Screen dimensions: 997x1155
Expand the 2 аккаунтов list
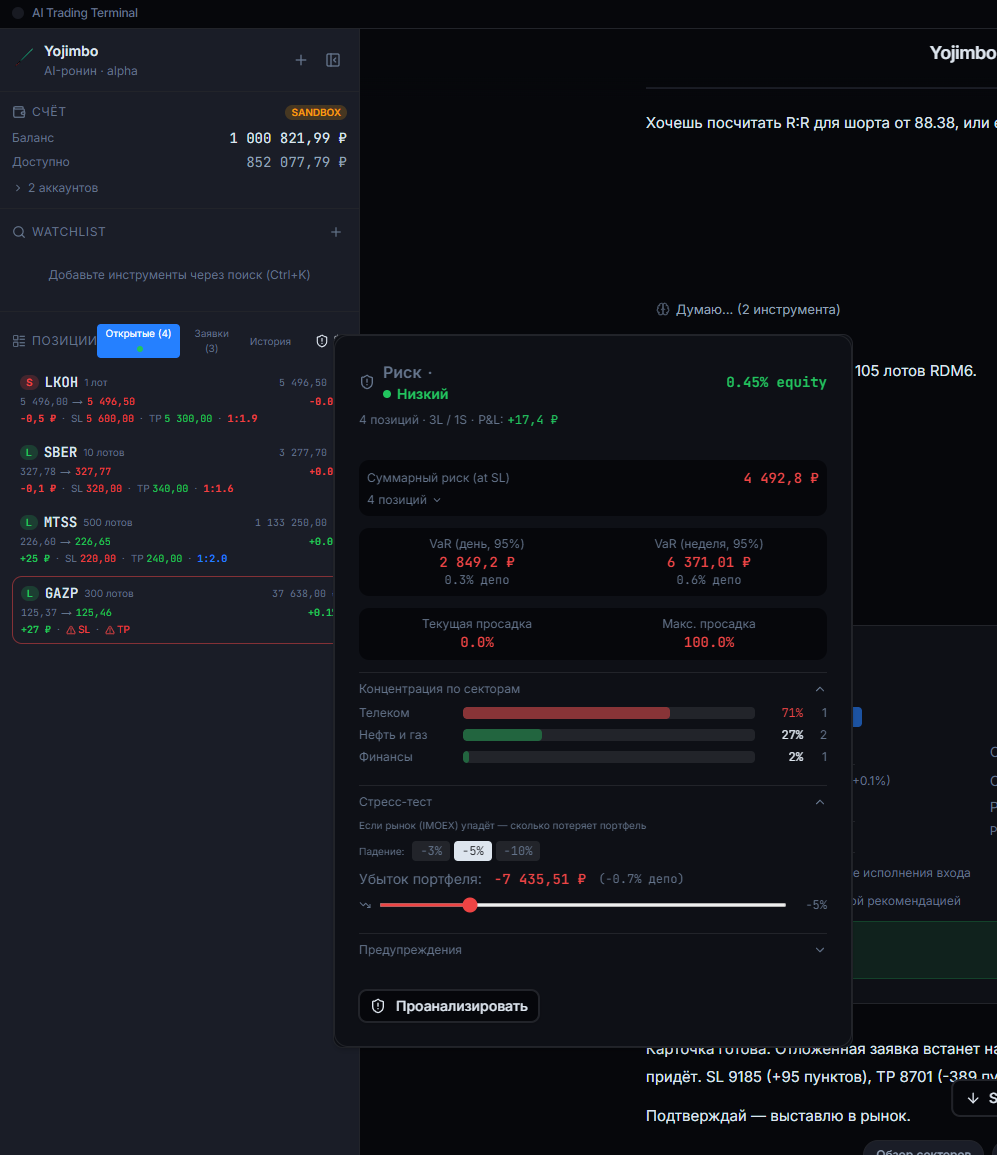[x=56, y=188]
